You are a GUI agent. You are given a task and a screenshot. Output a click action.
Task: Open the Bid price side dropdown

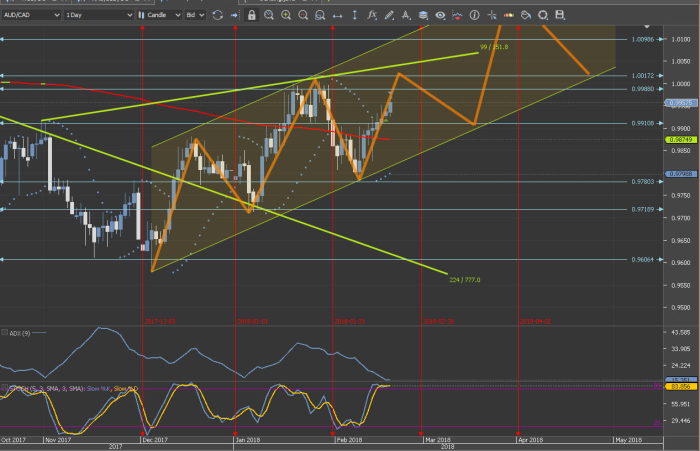(195, 15)
